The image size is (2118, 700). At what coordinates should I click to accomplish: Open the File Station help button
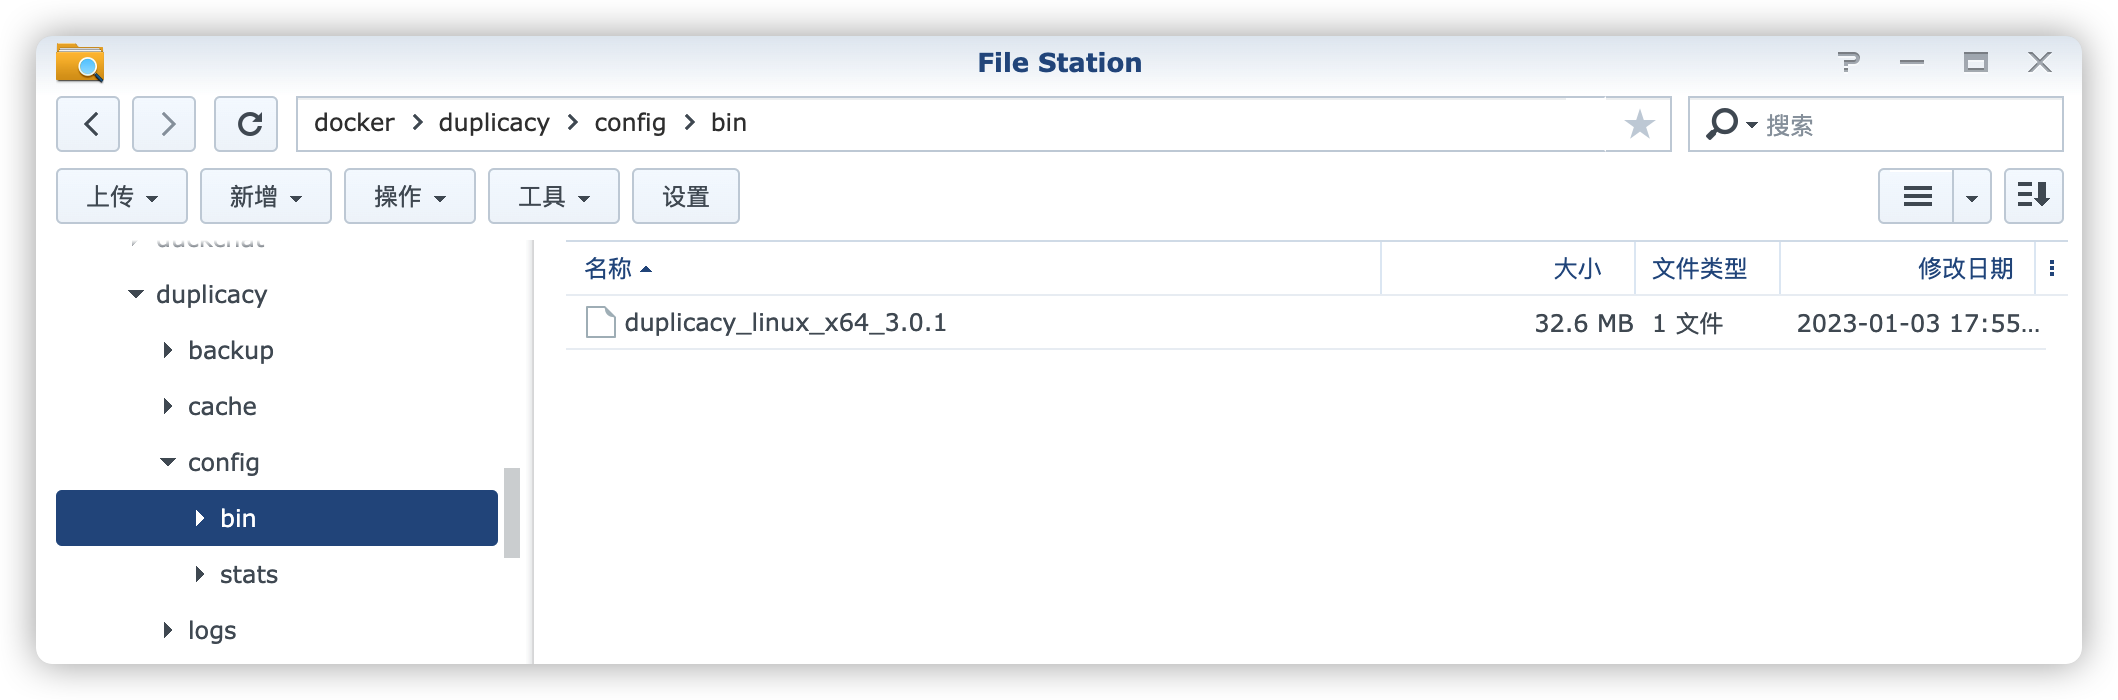[1849, 63]
